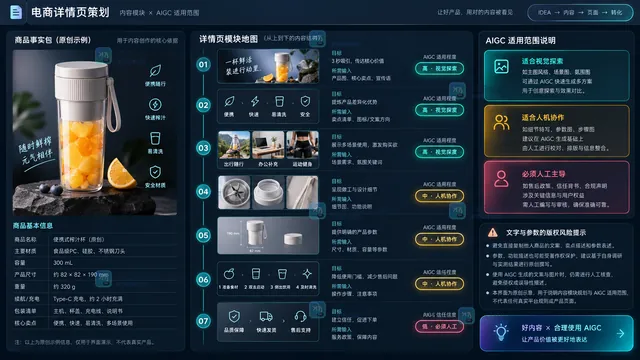
Task: Click the person icon in 必须人工主导 card
Action: pos(501,179)
